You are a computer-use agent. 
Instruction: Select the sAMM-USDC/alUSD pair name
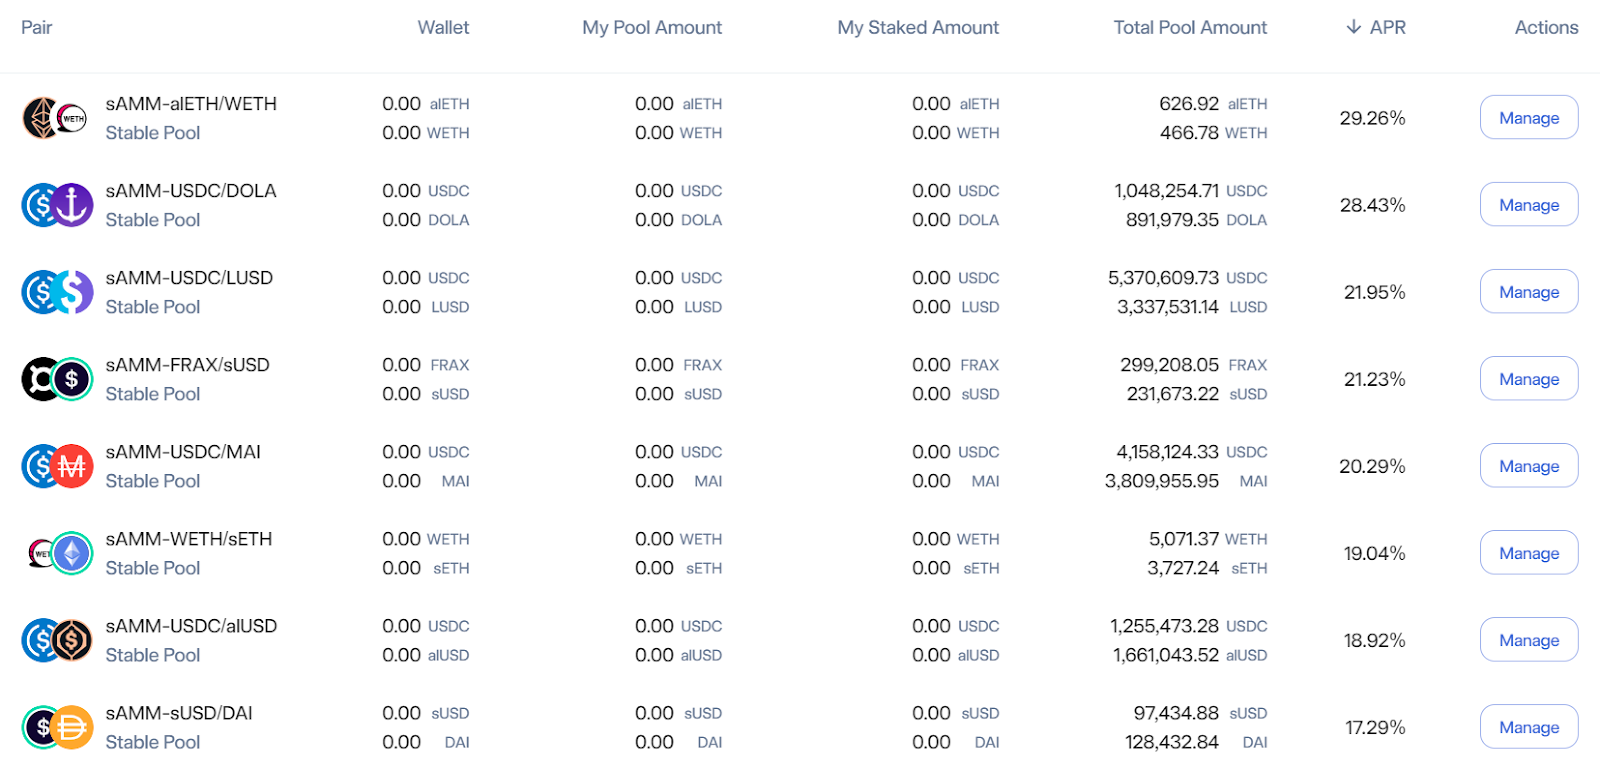pyautogui.click(x=191, y=626)
